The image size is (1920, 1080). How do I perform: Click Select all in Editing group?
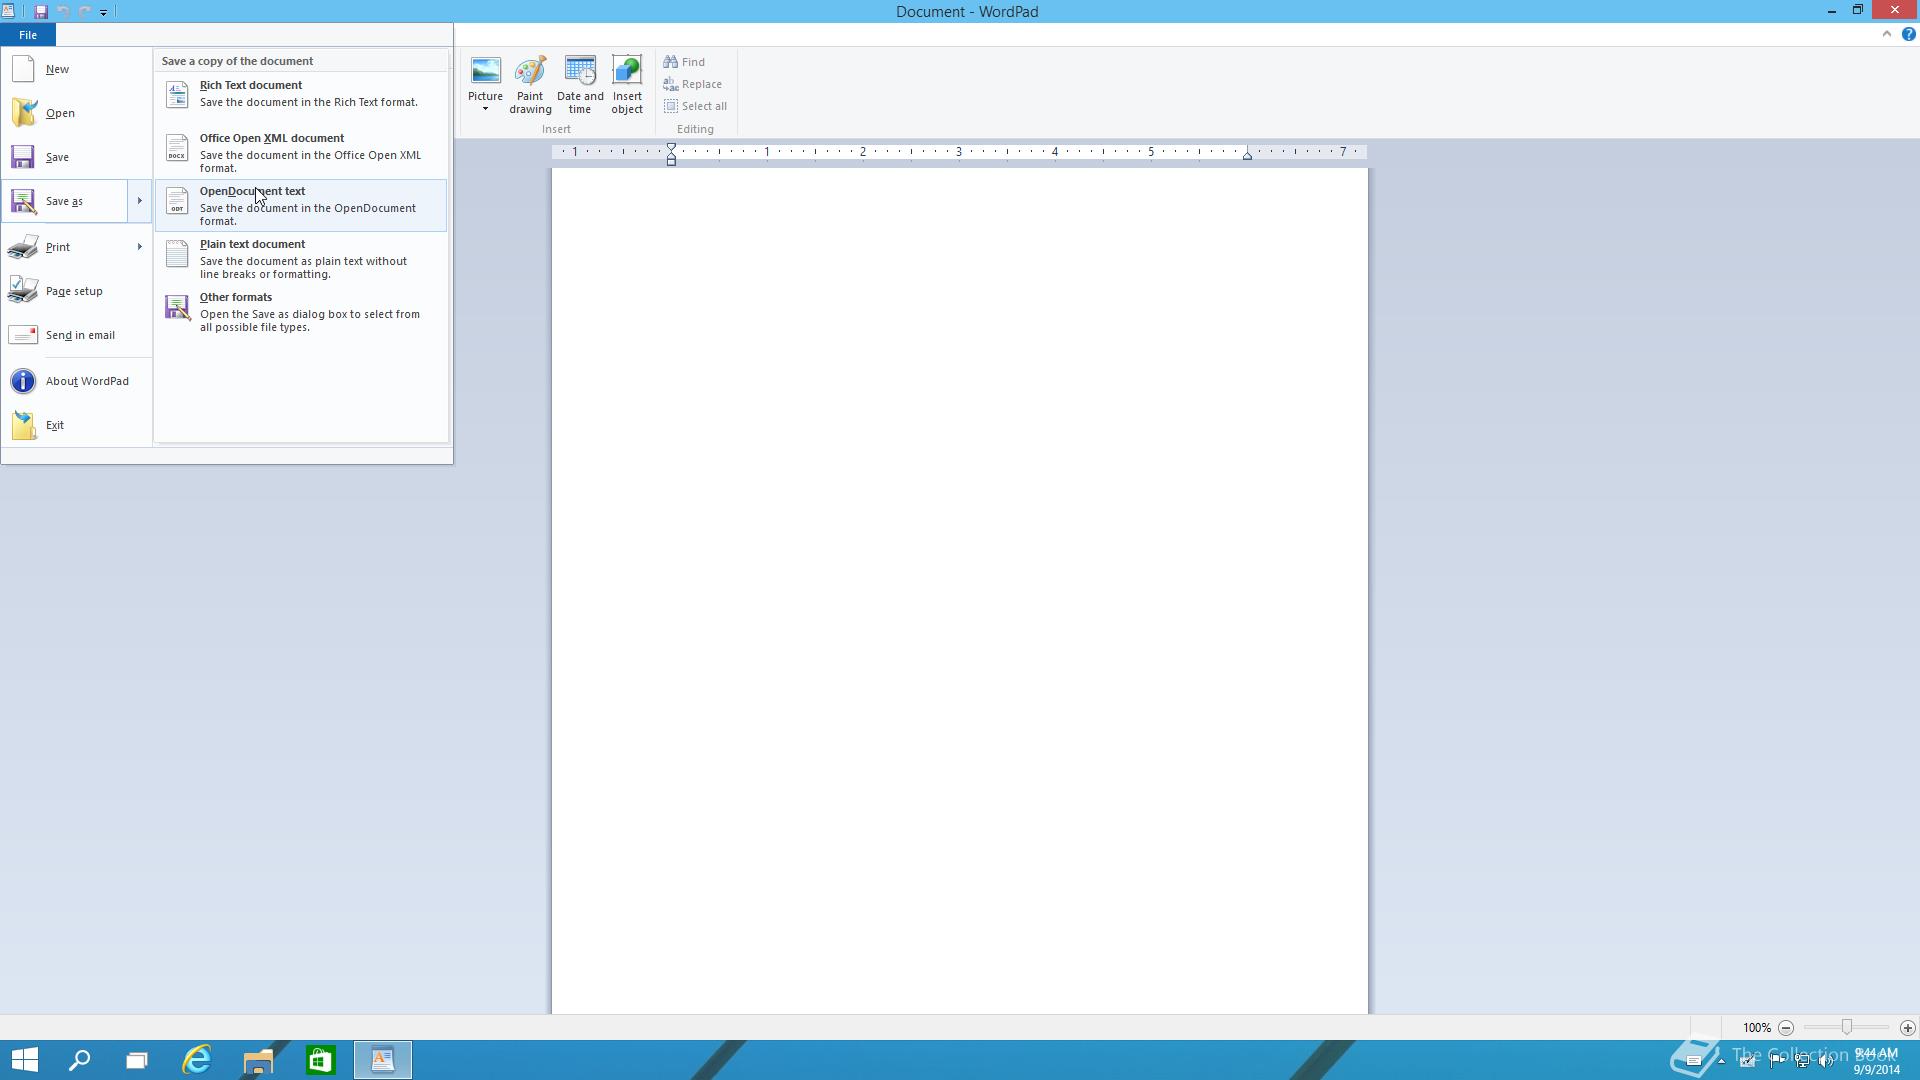click(x=696, y=106)
